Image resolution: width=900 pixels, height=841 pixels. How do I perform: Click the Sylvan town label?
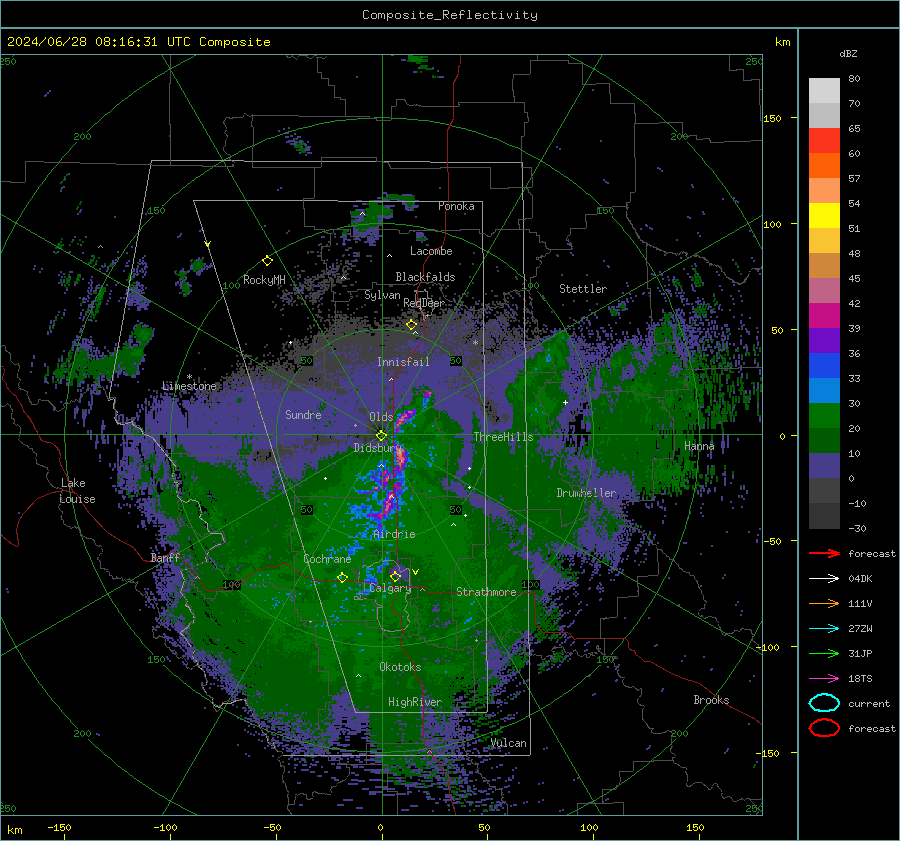(382, 295)
